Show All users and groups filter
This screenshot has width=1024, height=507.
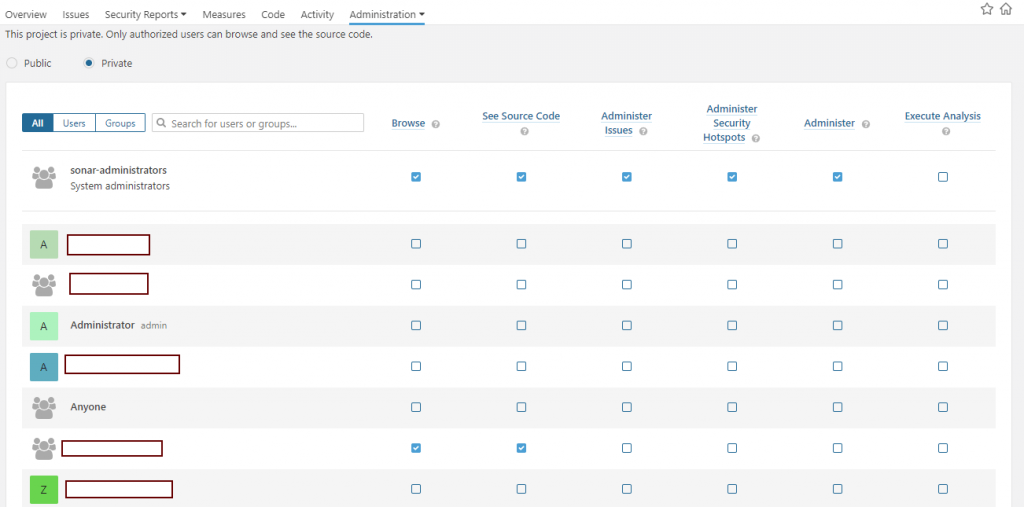point(38,123)
